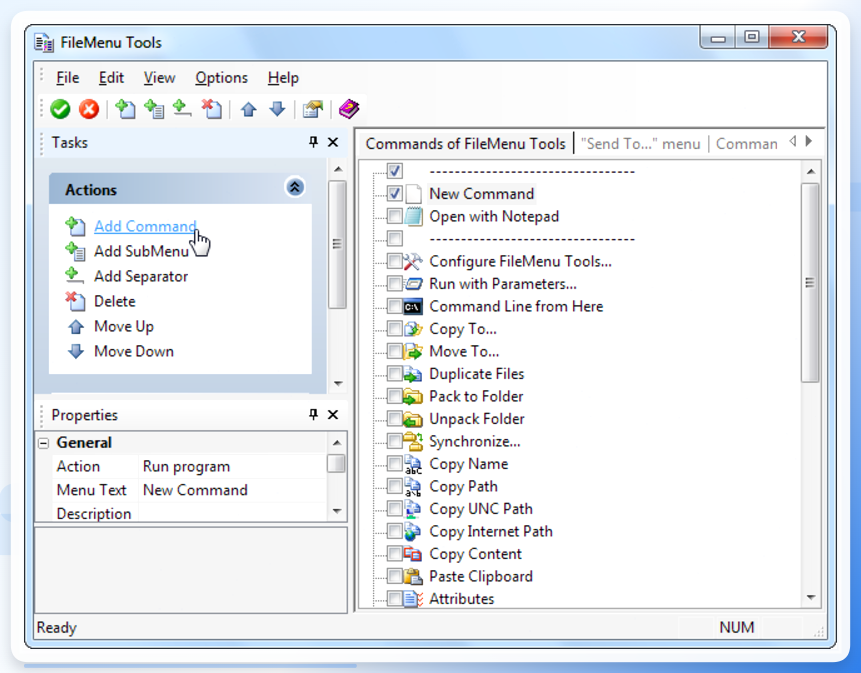The height and width of the screenshot is (673, 861).
Task: Click the folder icon beside Pack to Folder
Action: tap(413, 396)
